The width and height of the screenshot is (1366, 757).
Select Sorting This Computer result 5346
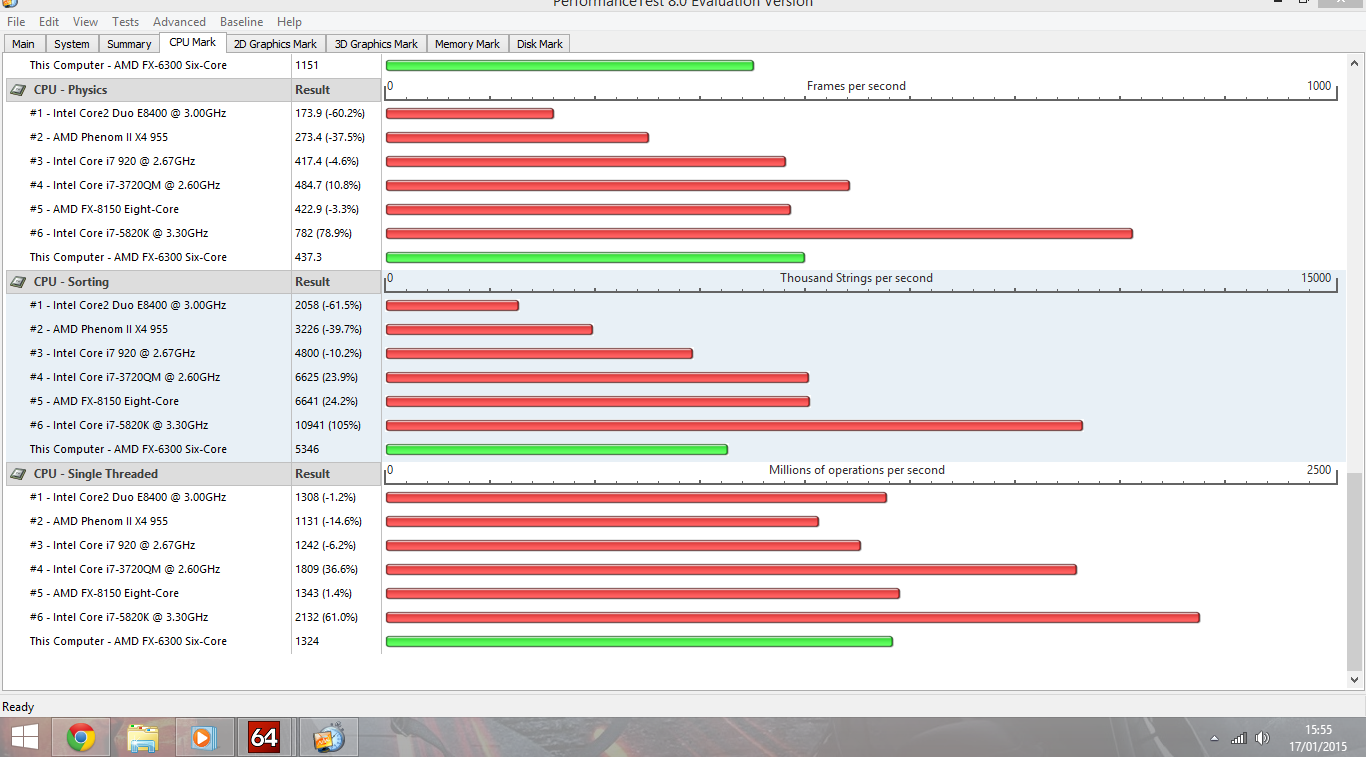307,449
